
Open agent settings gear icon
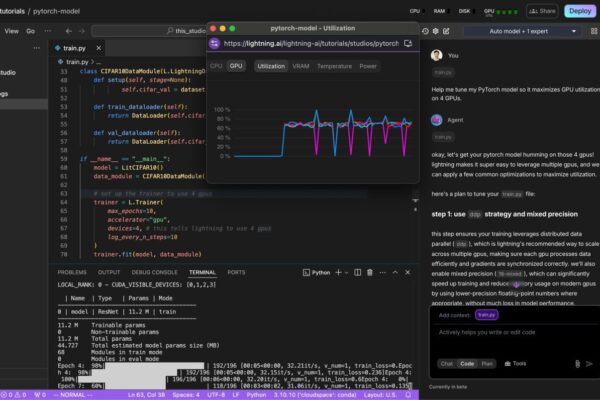coord(435,31)
